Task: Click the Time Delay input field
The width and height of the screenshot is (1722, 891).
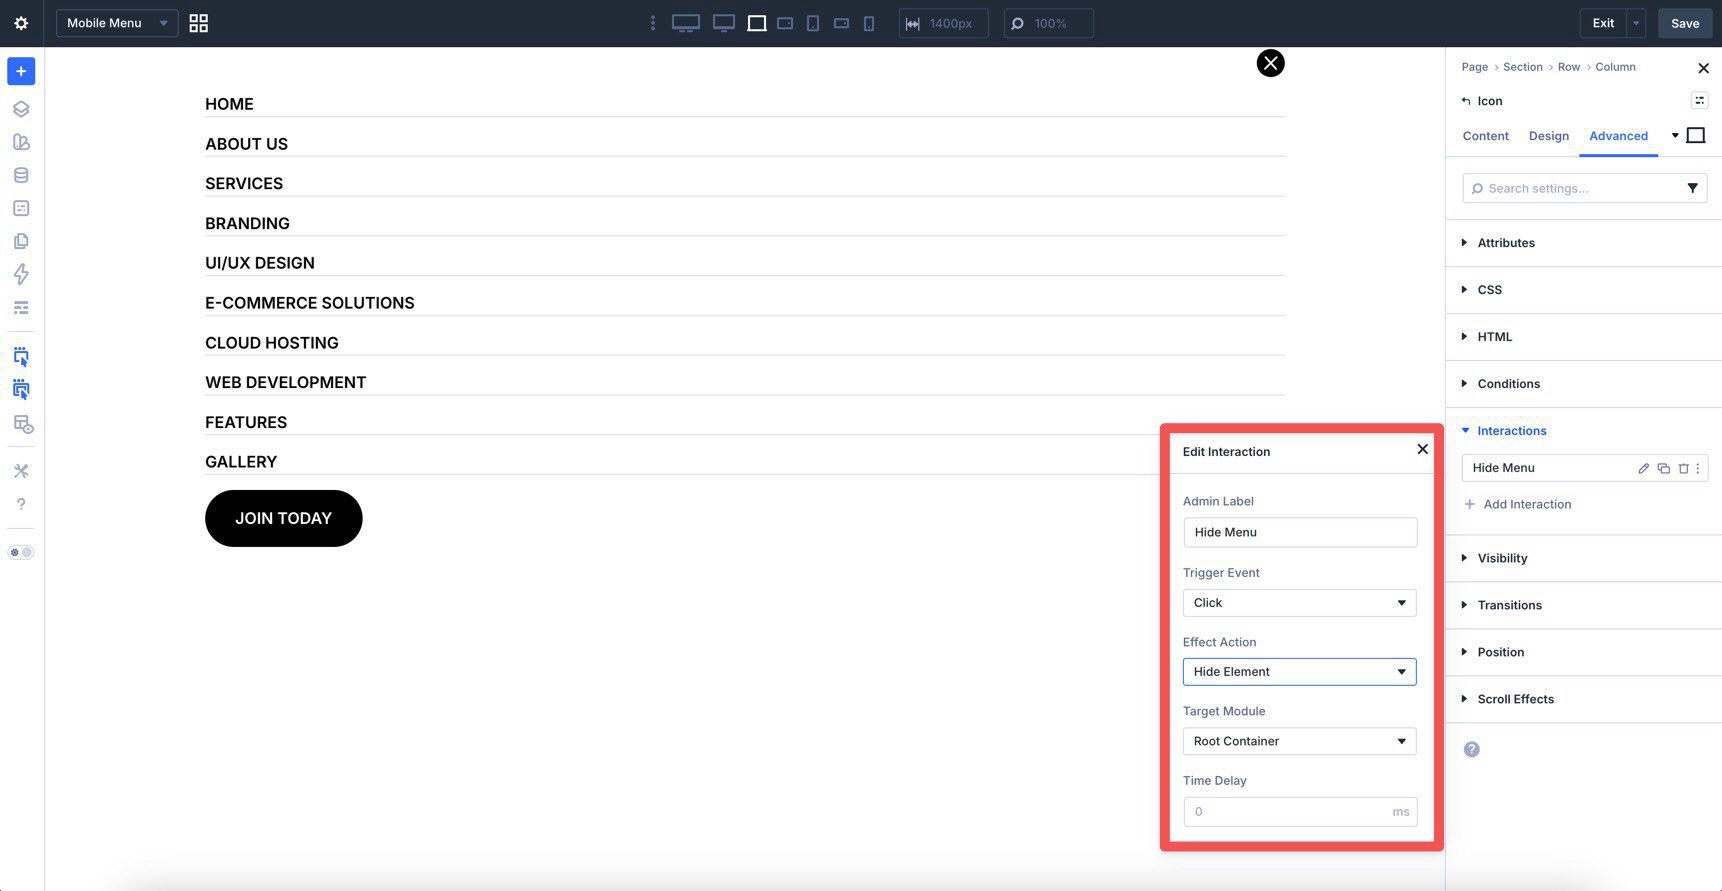Action: [1288, 812]
